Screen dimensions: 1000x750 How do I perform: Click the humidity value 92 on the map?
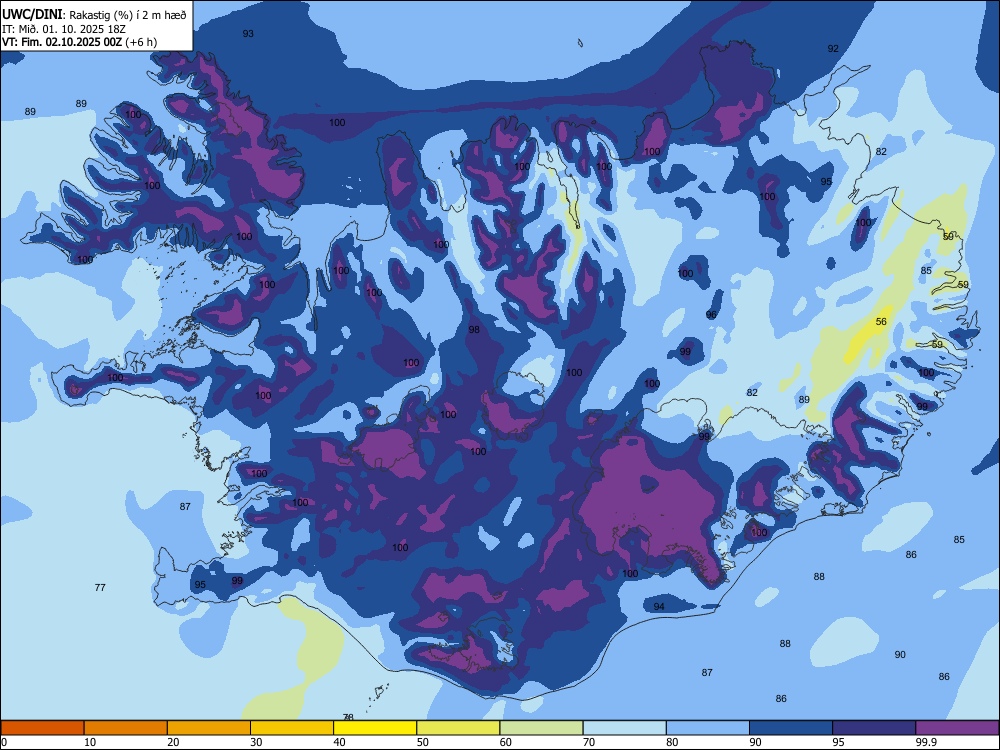click(x=833, y=48)
